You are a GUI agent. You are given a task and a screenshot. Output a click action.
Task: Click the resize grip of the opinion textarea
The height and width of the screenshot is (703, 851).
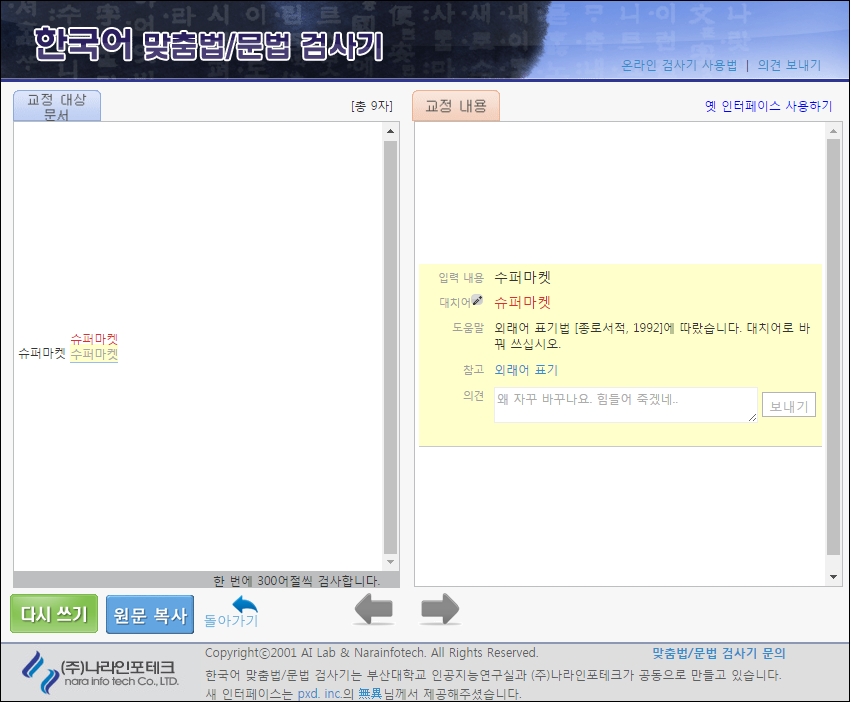click(752, 417)
